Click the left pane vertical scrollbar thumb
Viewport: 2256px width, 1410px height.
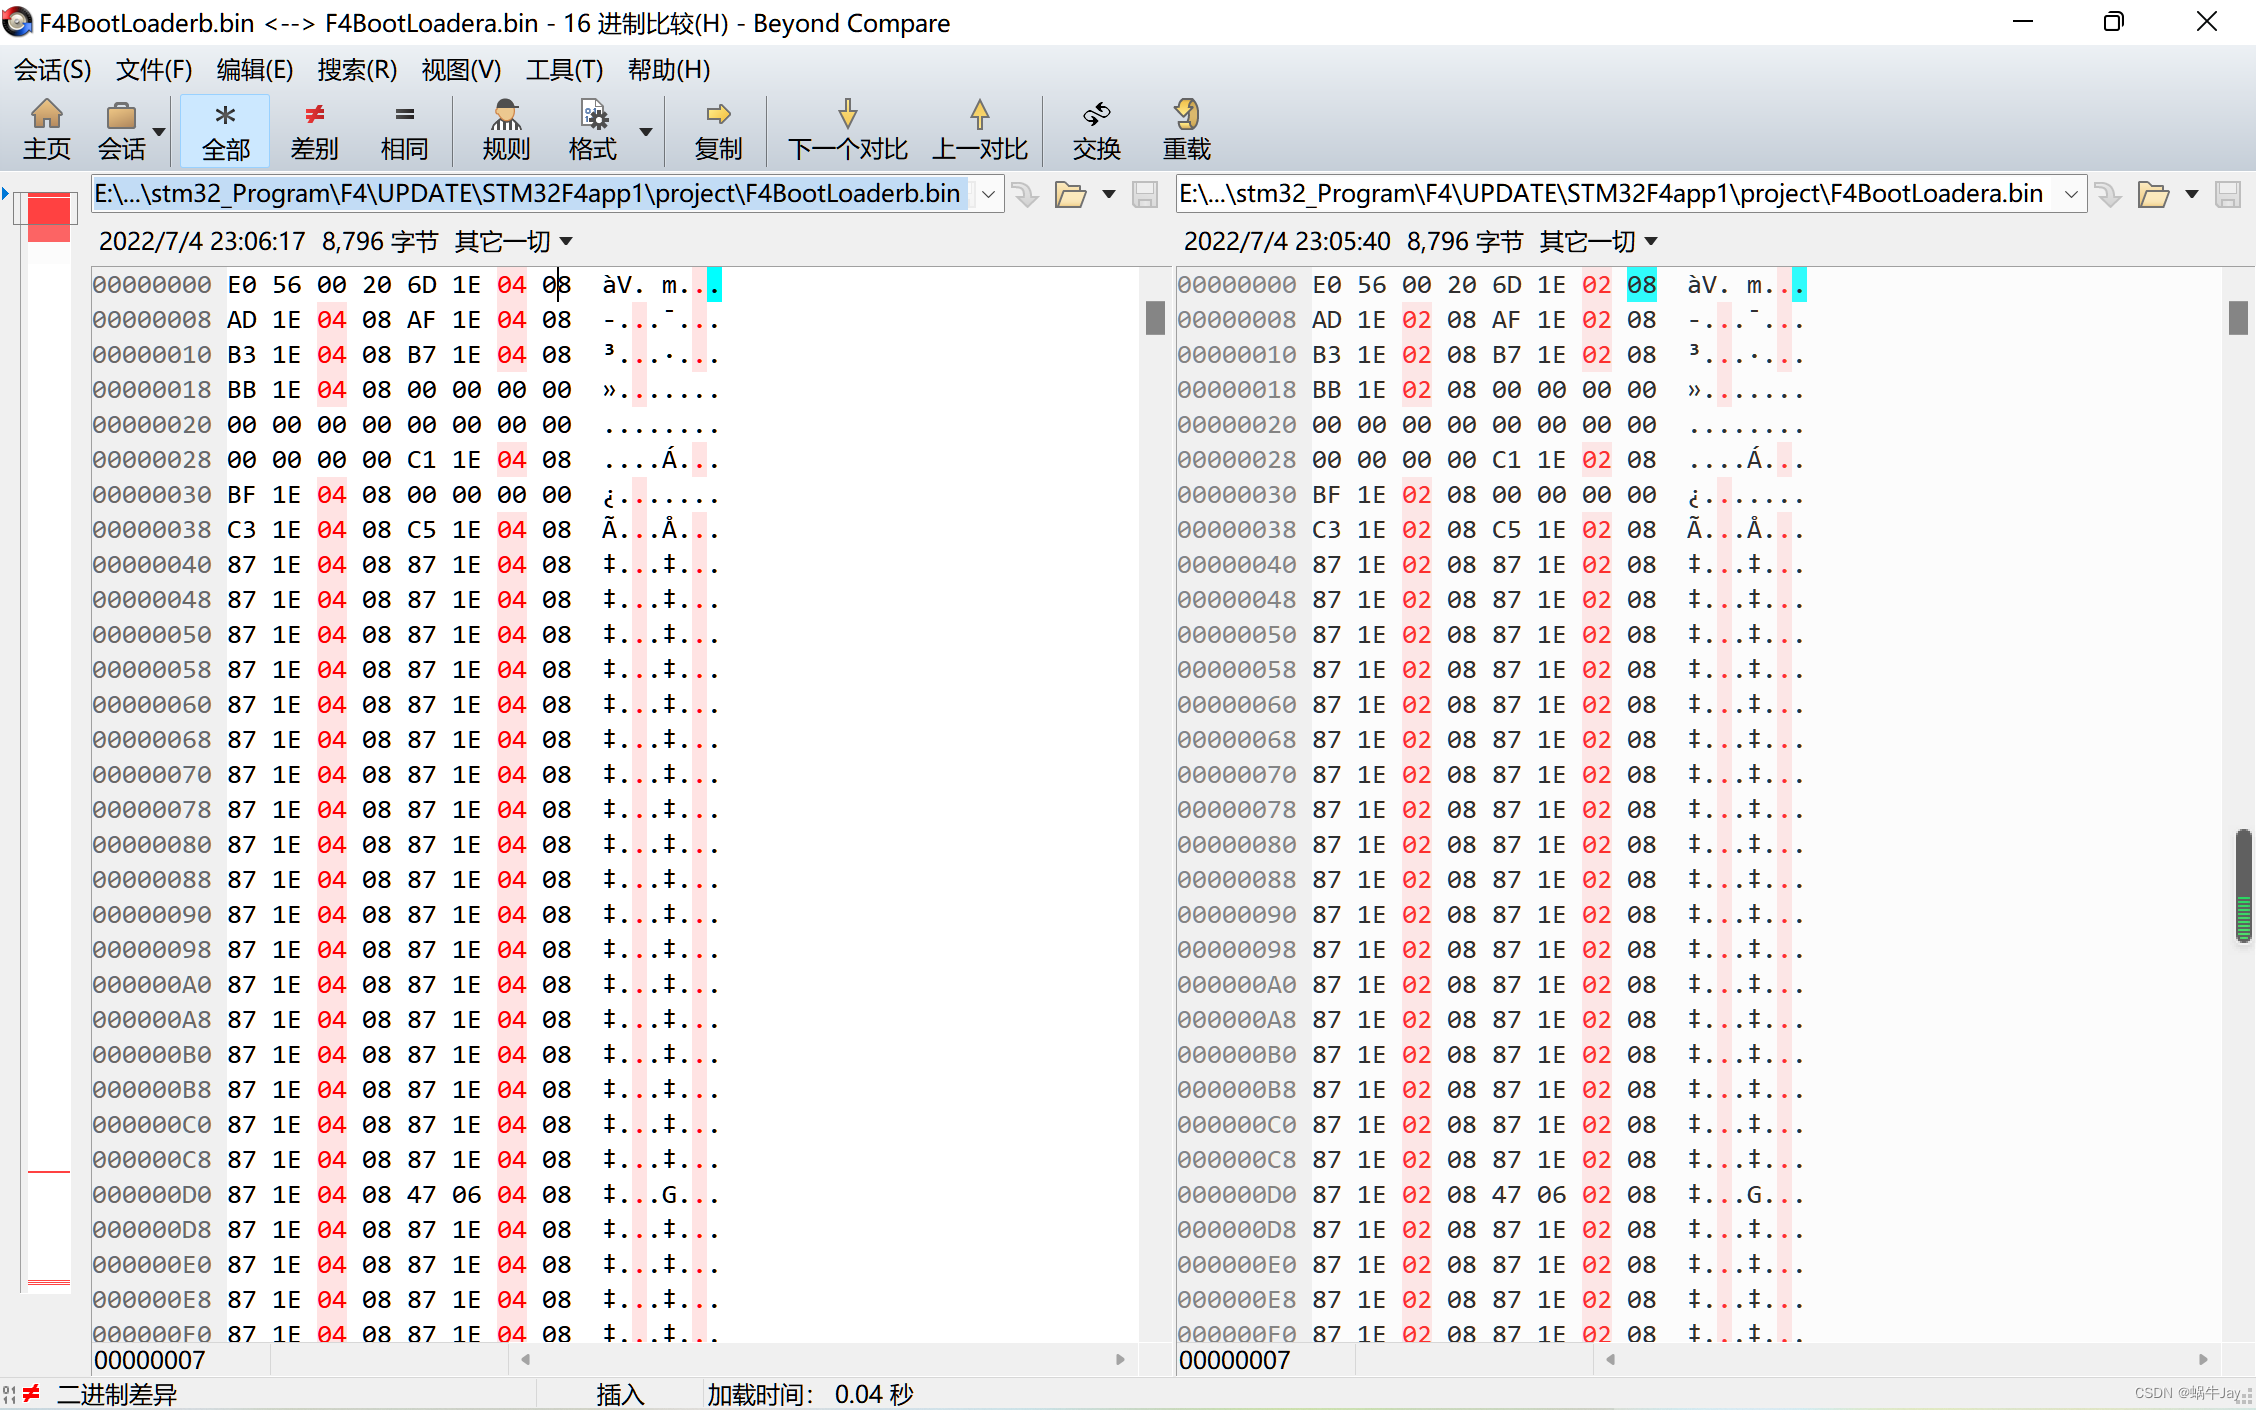1155,318
